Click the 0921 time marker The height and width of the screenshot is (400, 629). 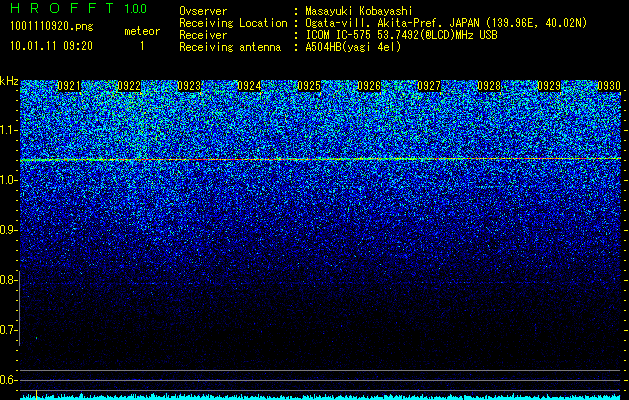(69, 86)
